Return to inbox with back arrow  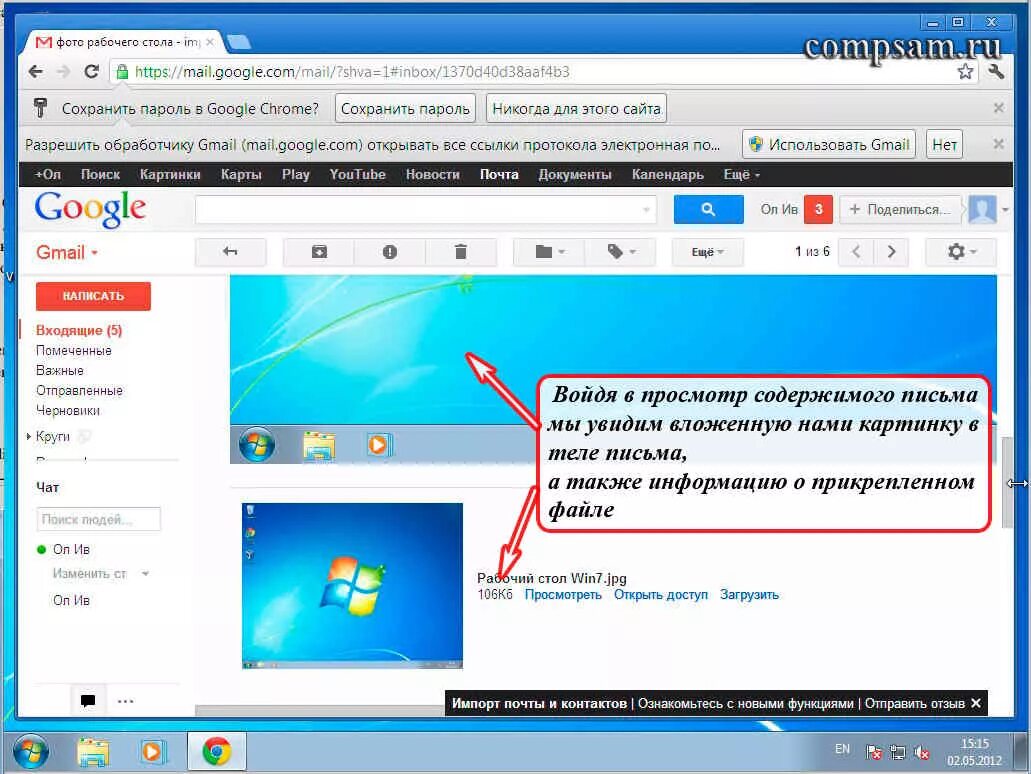230,252
